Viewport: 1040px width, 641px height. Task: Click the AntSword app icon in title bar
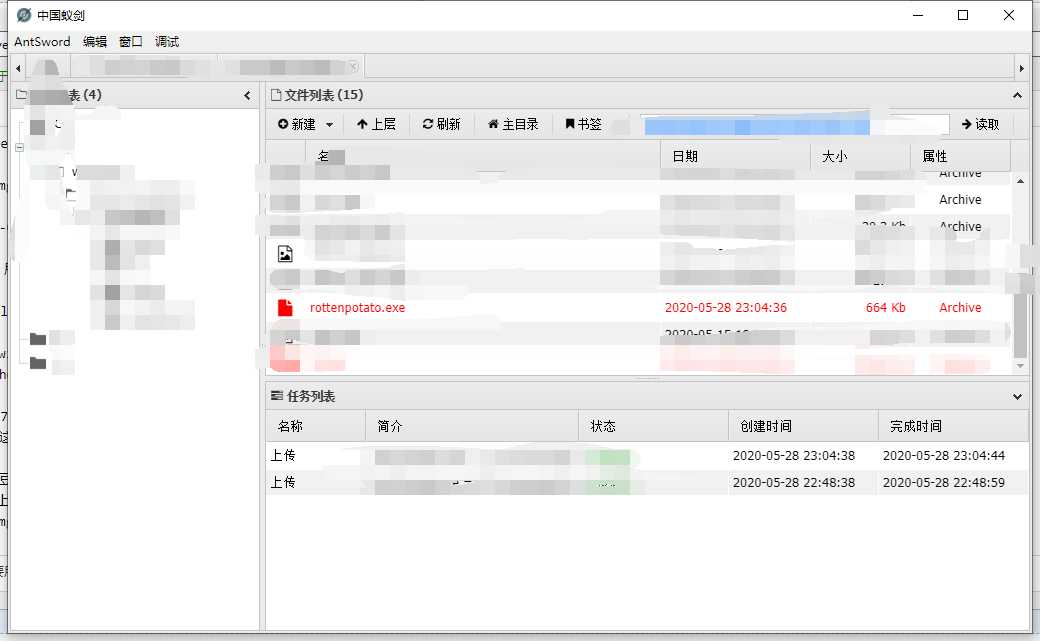point(24,15)
